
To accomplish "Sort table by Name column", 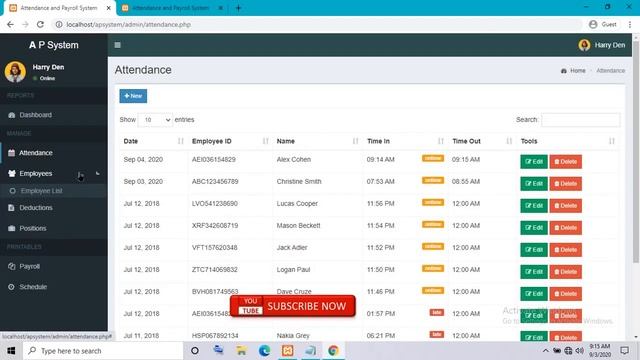I will click(318, 141).
